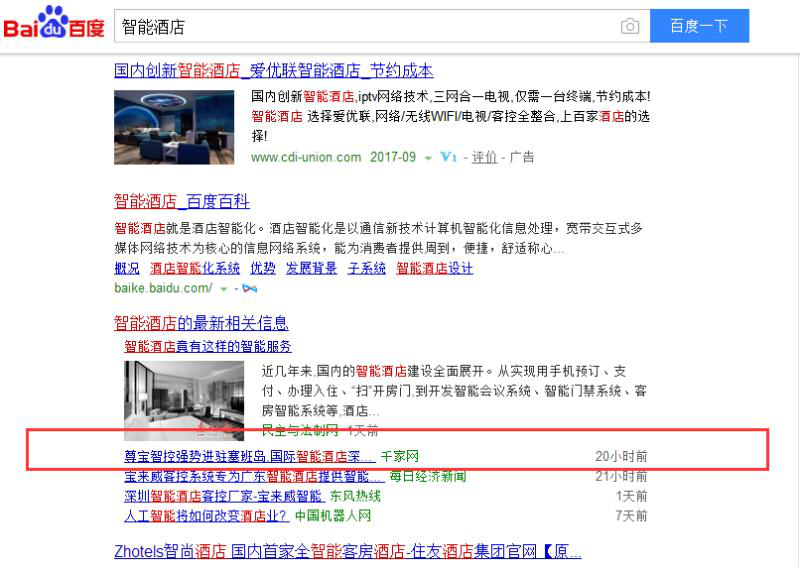Open the 发展背景 sublink
This screenshot has height=567, width=800.
(x=311, y=268)
